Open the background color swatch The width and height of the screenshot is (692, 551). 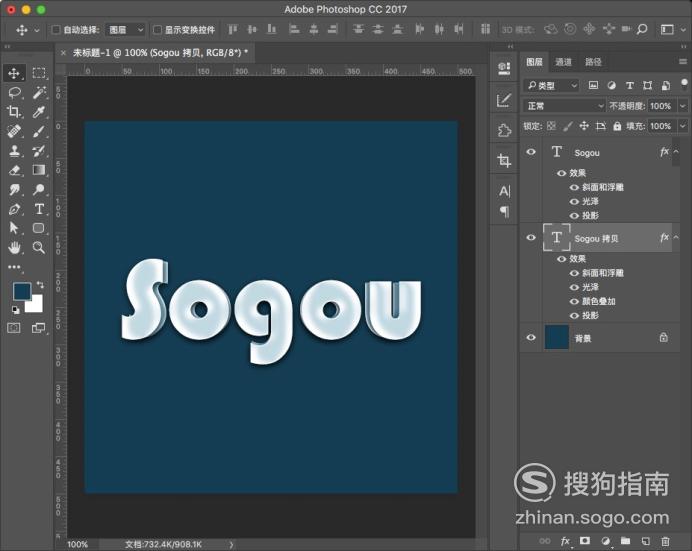click(x=36, y=306)
